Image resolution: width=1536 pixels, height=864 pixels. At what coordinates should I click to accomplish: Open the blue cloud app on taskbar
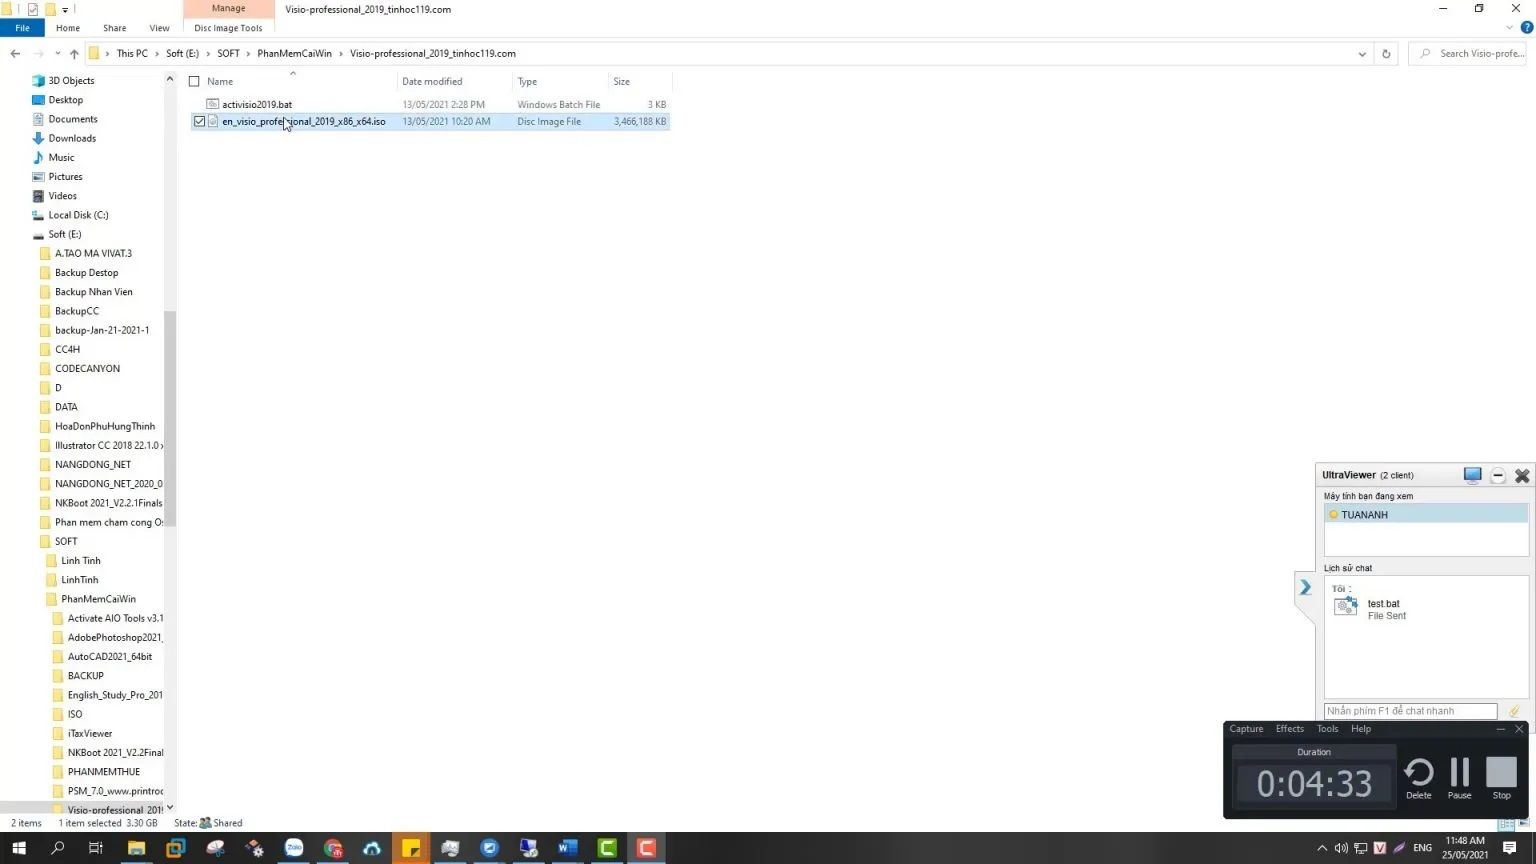tap(372, 848)
